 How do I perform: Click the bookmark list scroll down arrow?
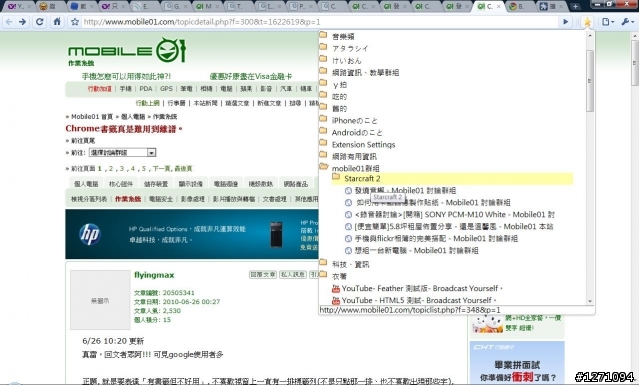(x=590, y=301)
